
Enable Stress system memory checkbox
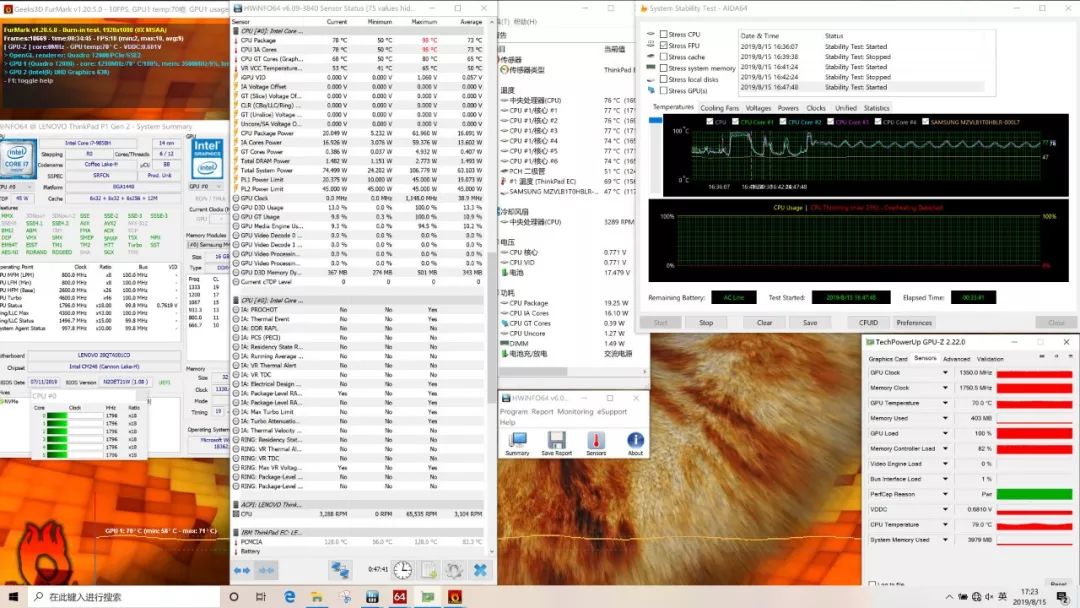[663, 68]
